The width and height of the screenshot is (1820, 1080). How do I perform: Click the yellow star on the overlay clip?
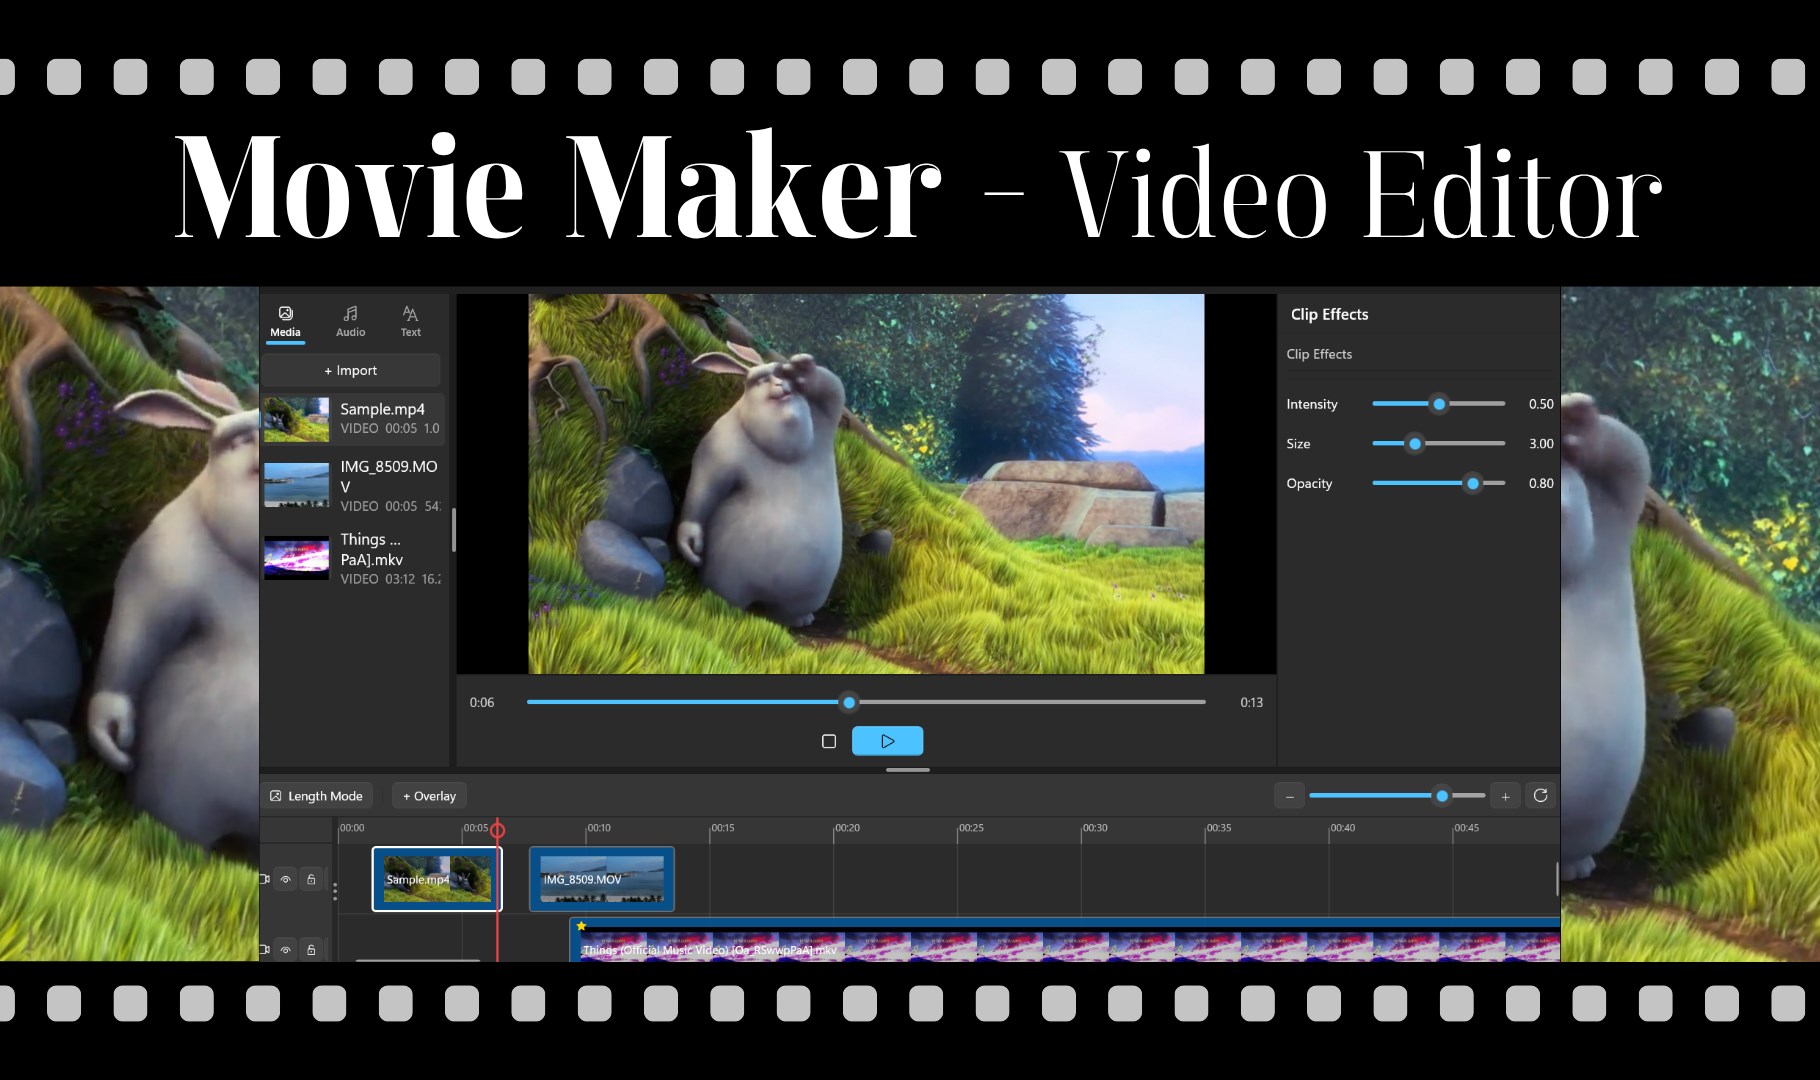tap(581, 926)
